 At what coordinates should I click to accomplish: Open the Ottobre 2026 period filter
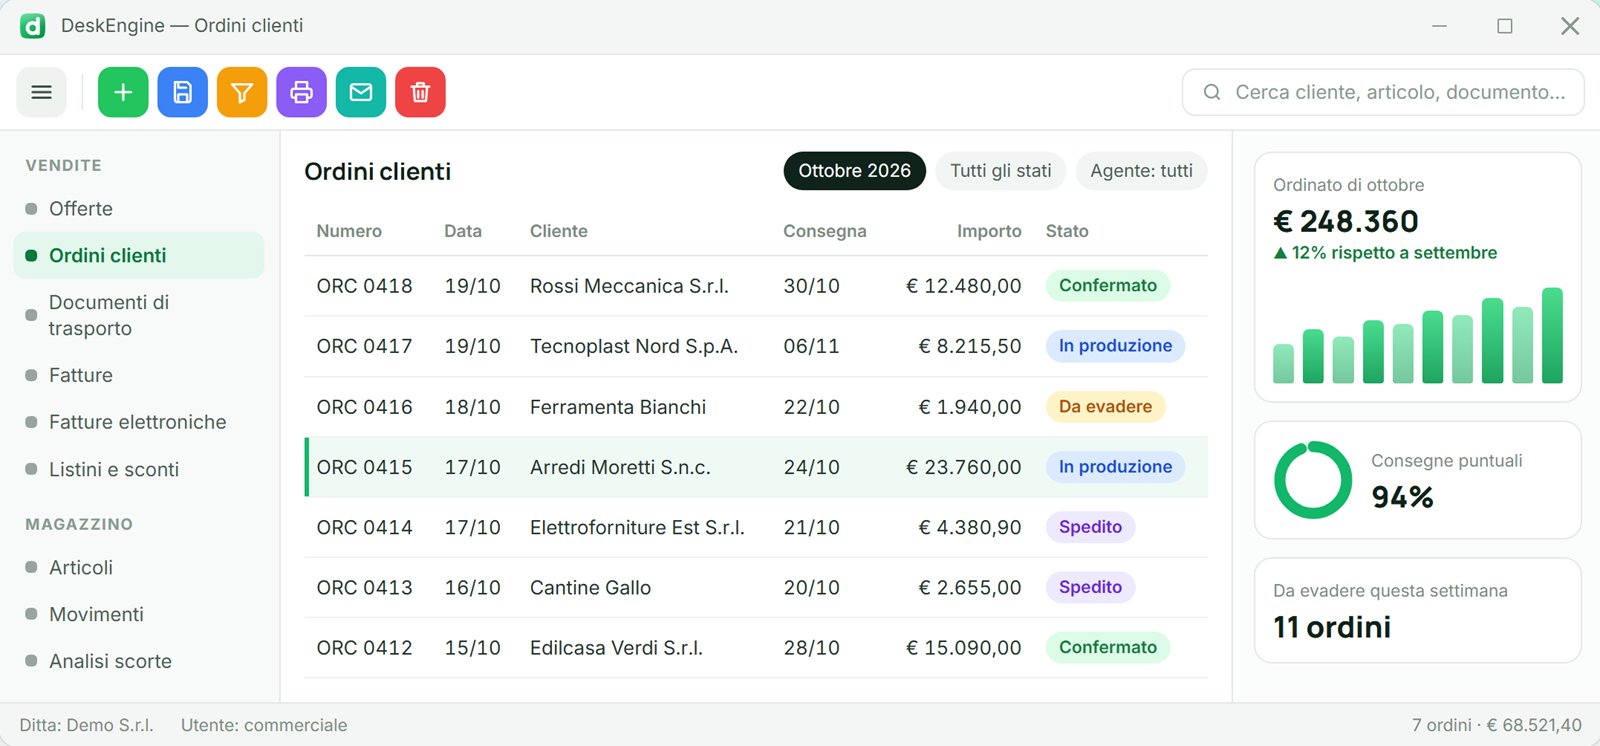point(854,171)
